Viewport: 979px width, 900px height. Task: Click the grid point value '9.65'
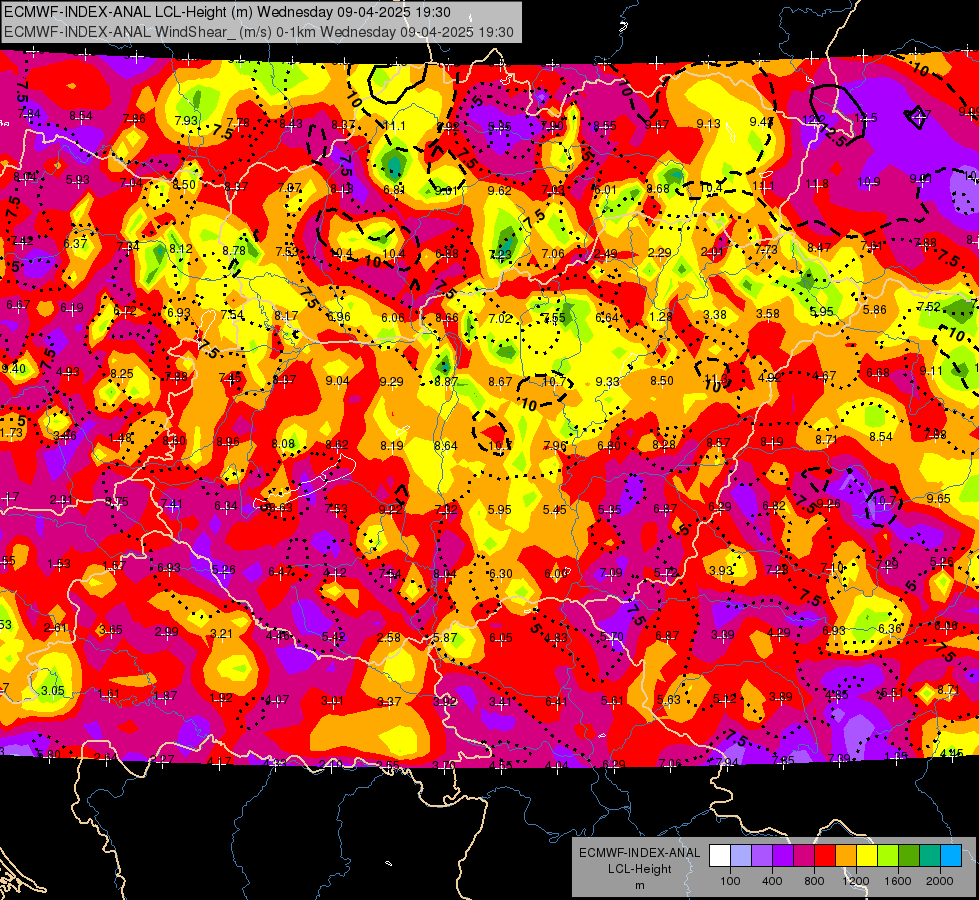point(938,498)
